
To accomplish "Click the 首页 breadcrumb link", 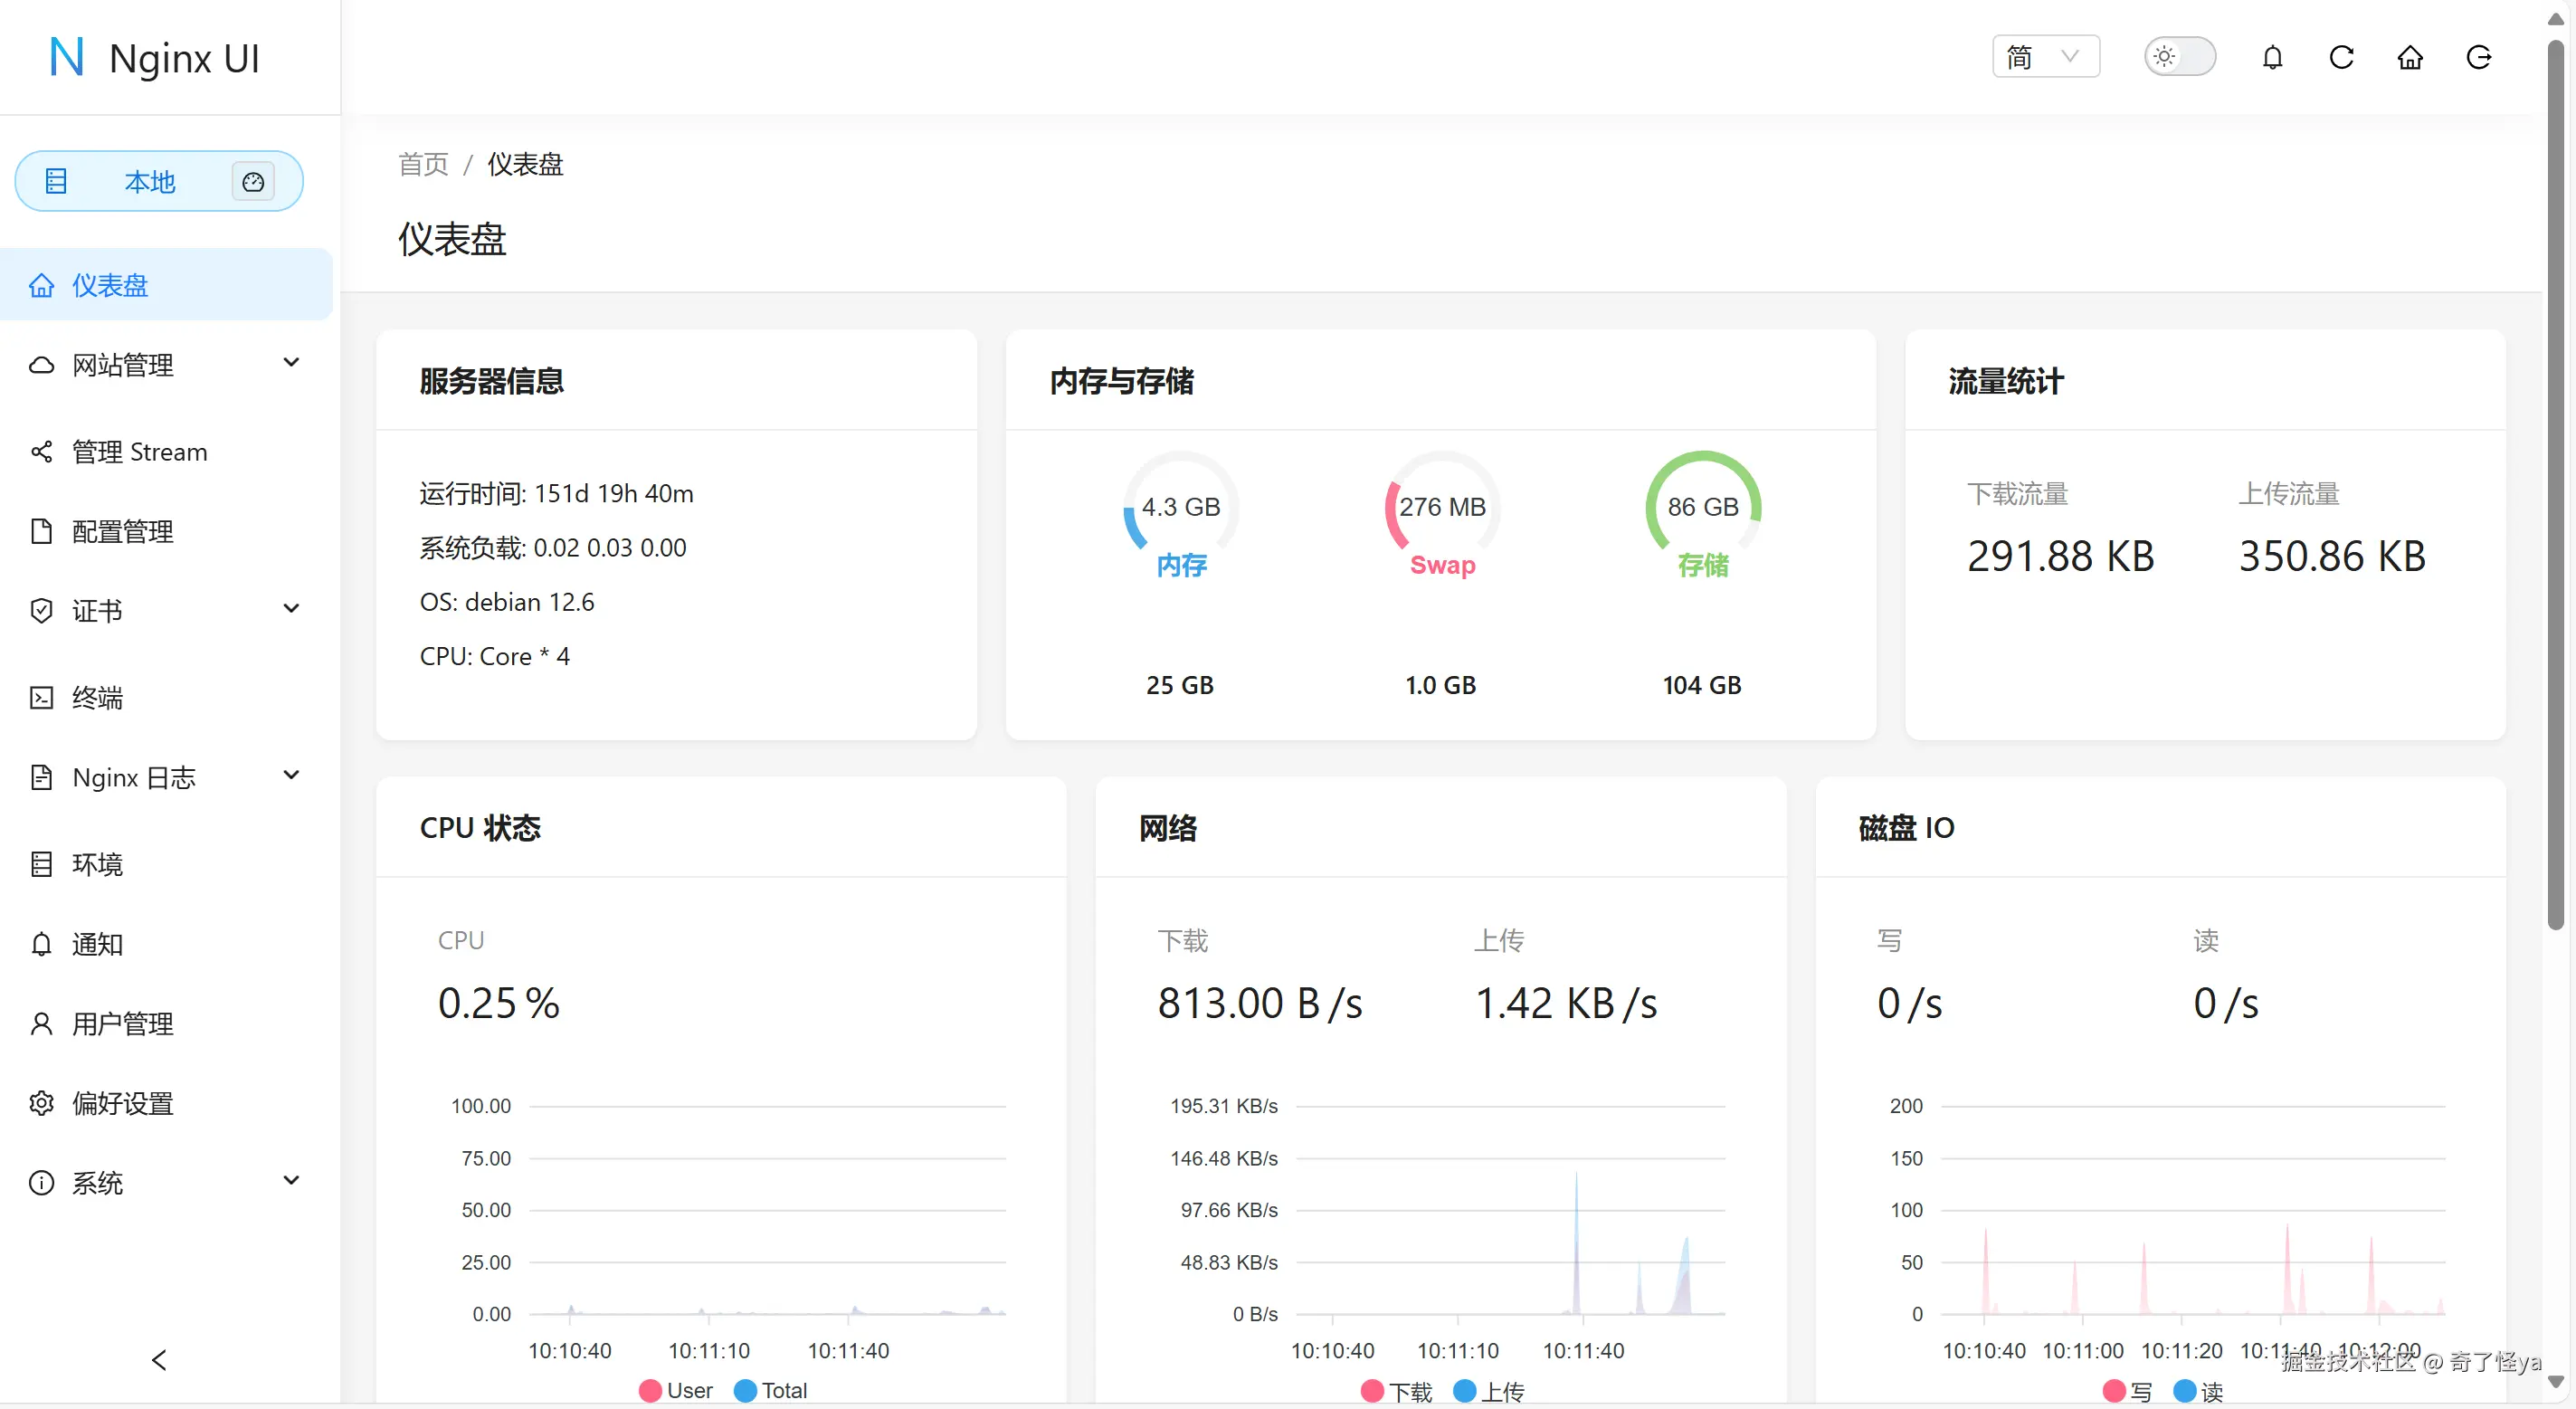I will (423, 164).
